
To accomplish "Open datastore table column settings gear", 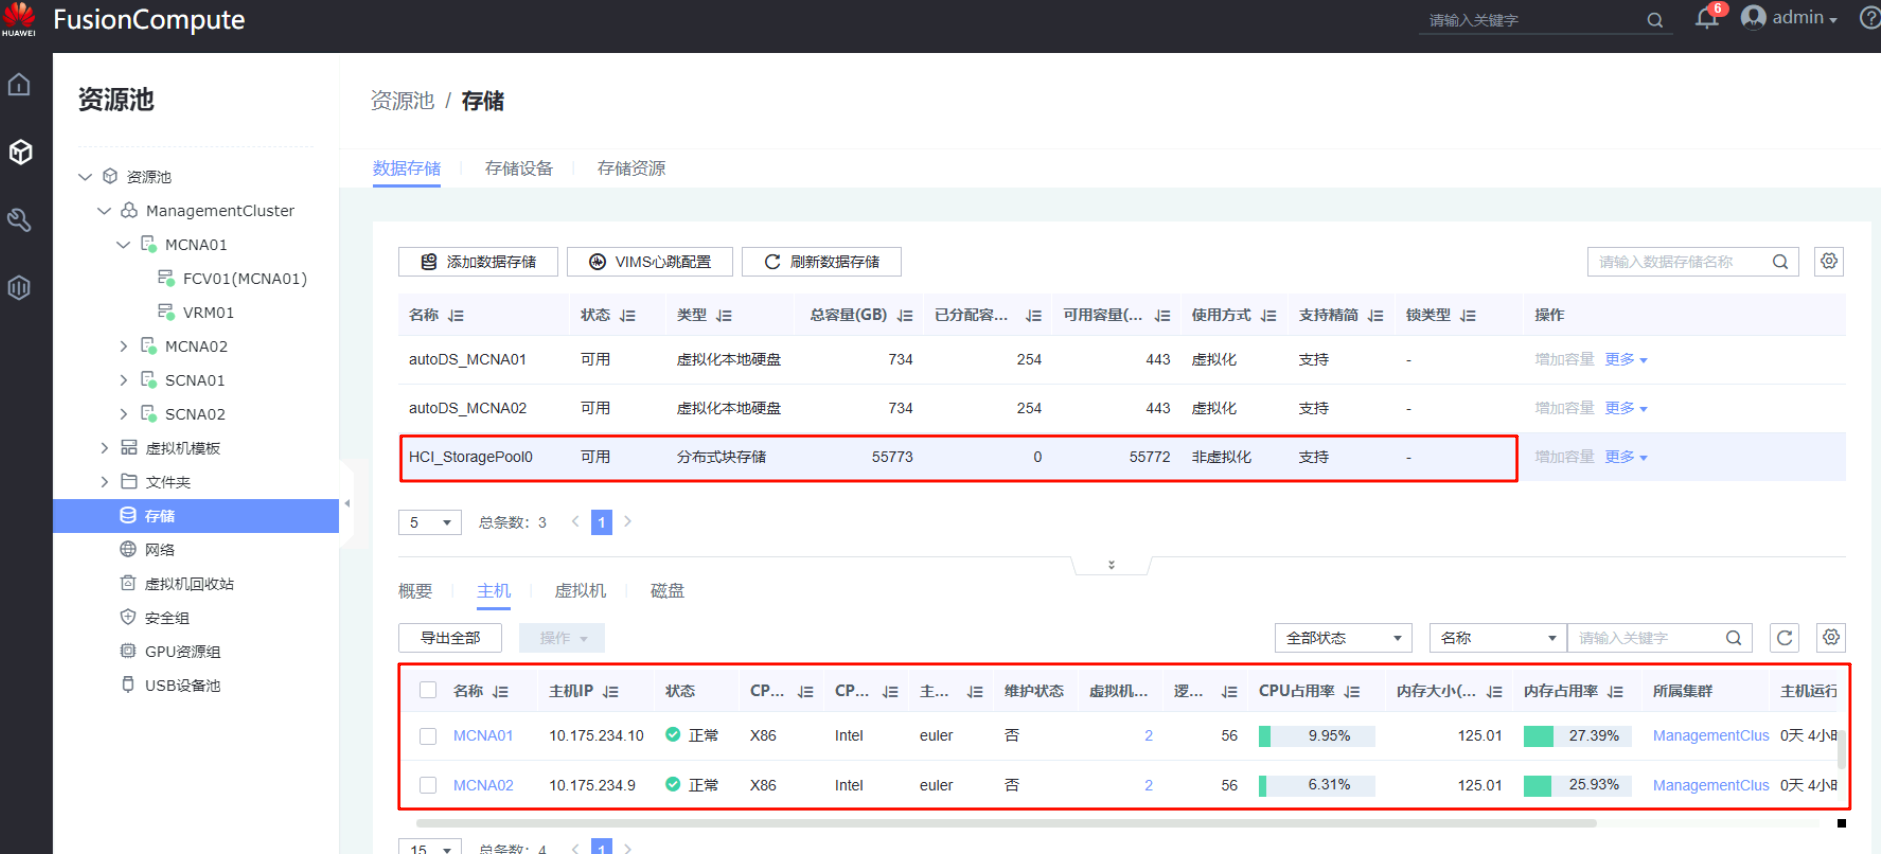I will 1829,261.
